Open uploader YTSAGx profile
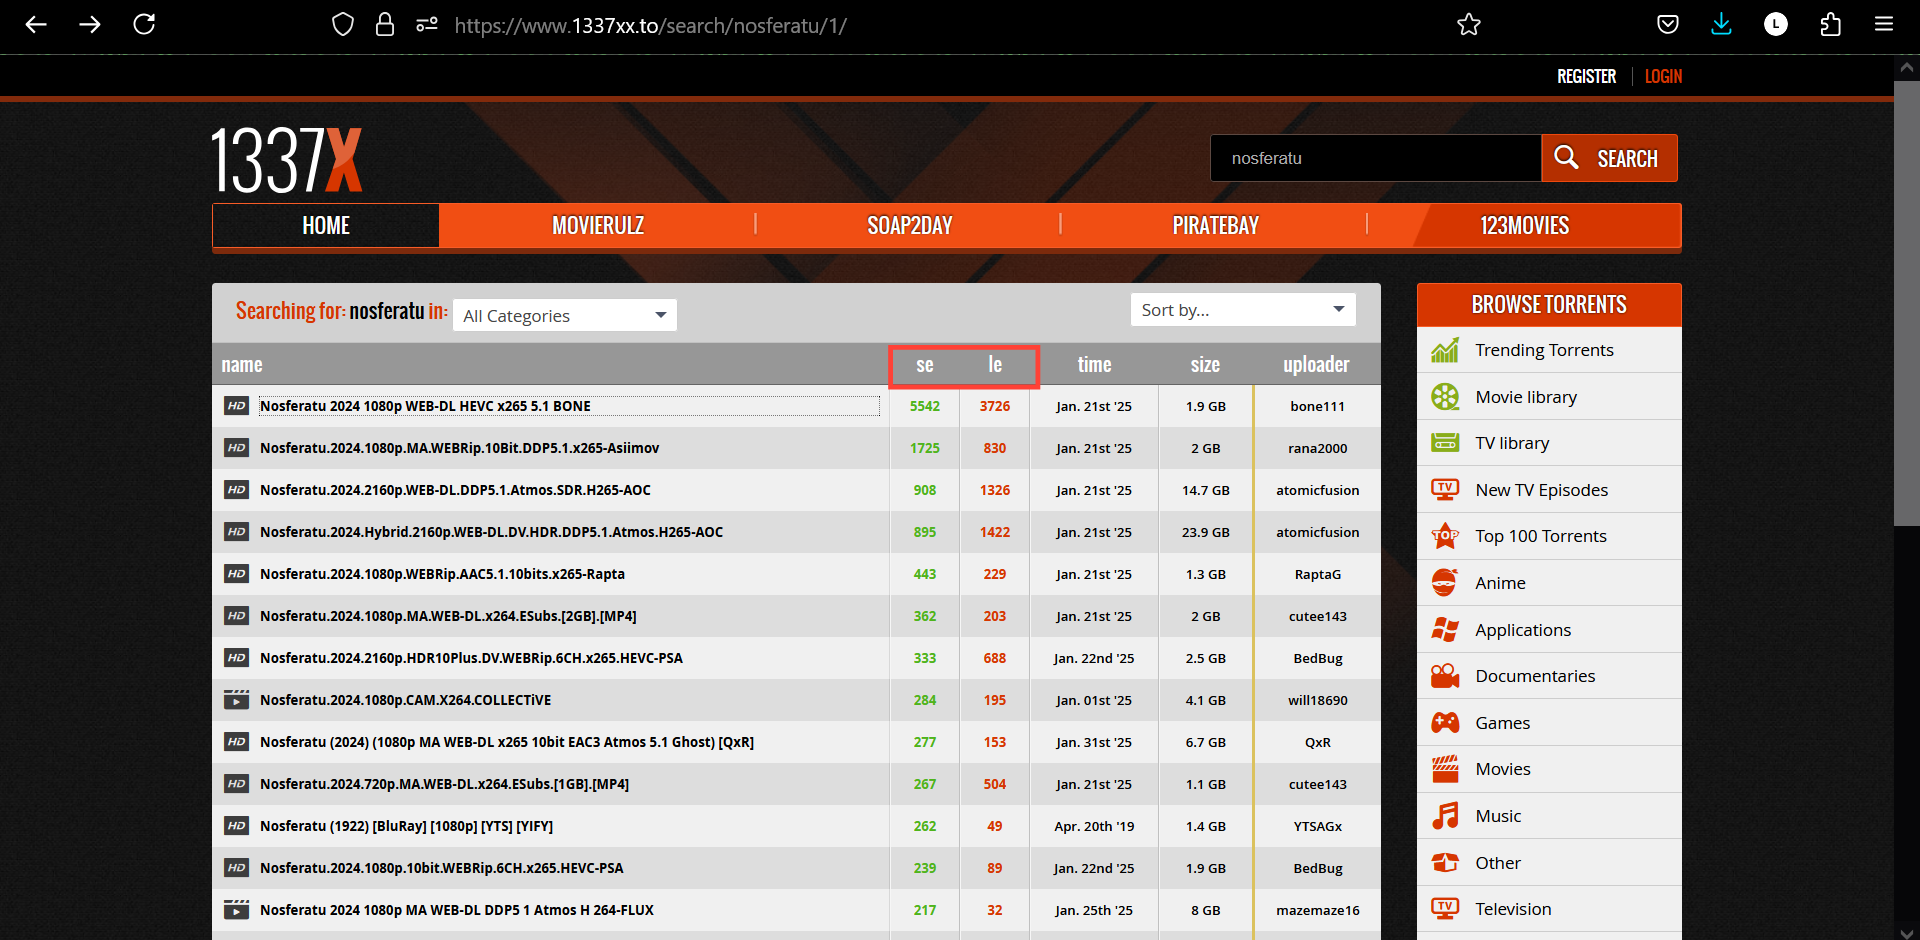This screenshot has width=1920, height=940. [1317, 826]
